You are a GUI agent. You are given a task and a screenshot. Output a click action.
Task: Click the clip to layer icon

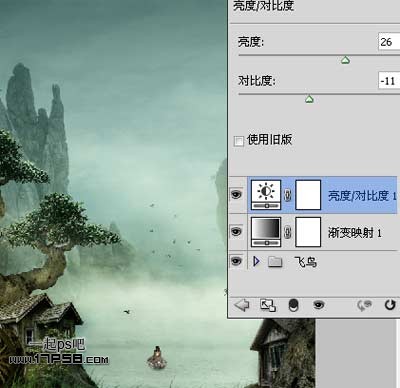[293, 305]
